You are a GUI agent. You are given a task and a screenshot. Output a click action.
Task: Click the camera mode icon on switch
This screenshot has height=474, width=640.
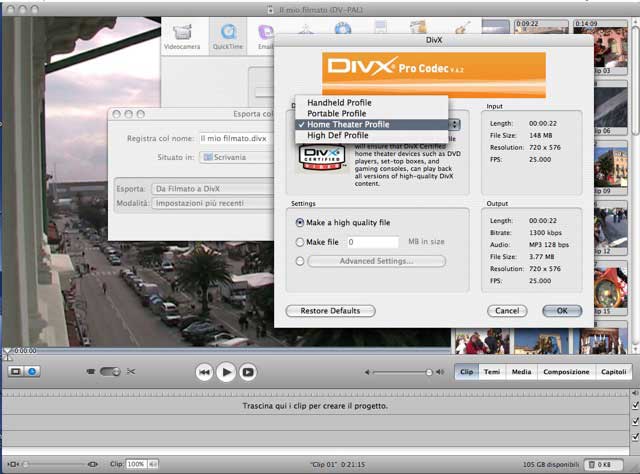(91, 372)
